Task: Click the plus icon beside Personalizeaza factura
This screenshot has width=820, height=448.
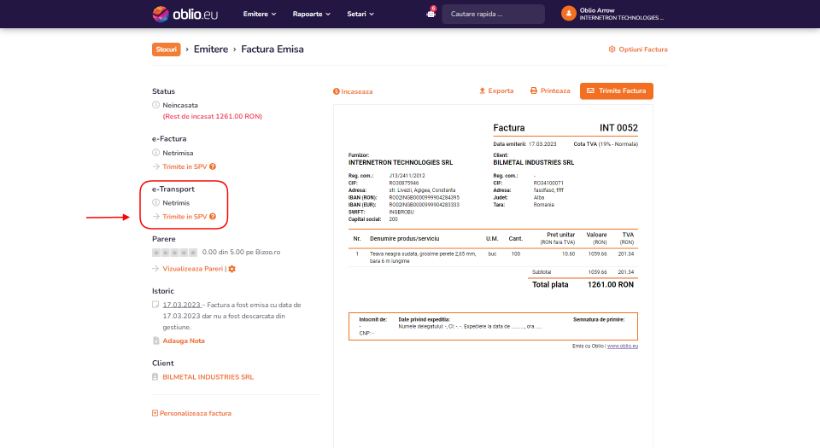Action: (x=155, y=413)
